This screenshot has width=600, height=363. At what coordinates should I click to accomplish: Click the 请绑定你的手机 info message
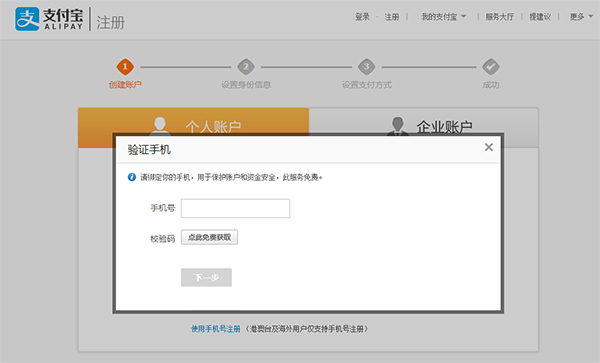pyautogui.click(x=232, y=177)
